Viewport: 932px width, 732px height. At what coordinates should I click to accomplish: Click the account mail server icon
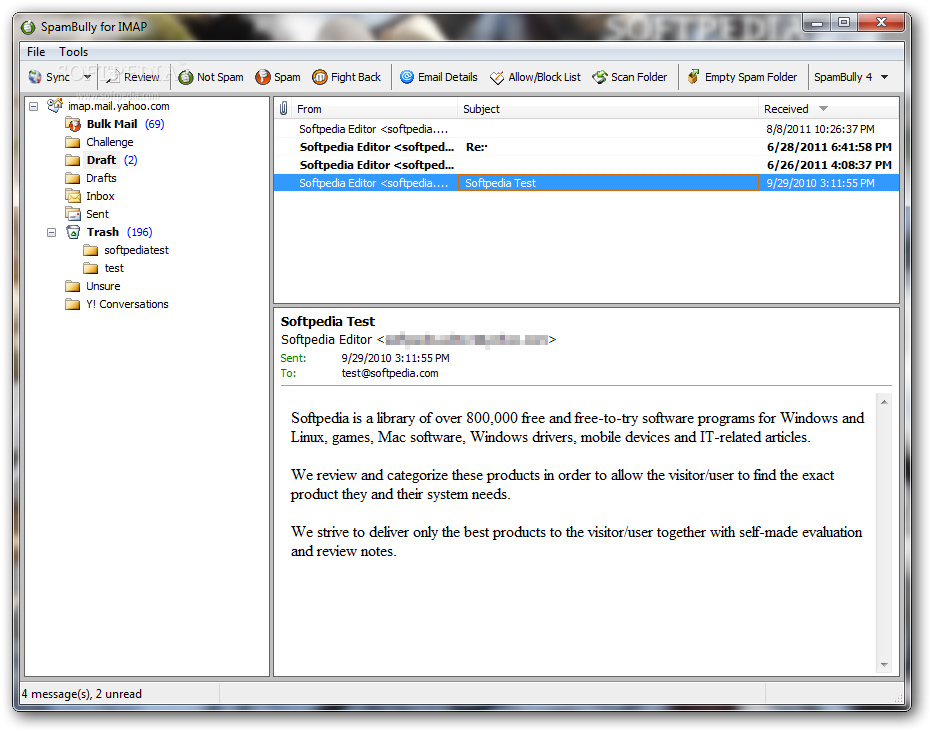pyautogui.click(x=55, y=106)
